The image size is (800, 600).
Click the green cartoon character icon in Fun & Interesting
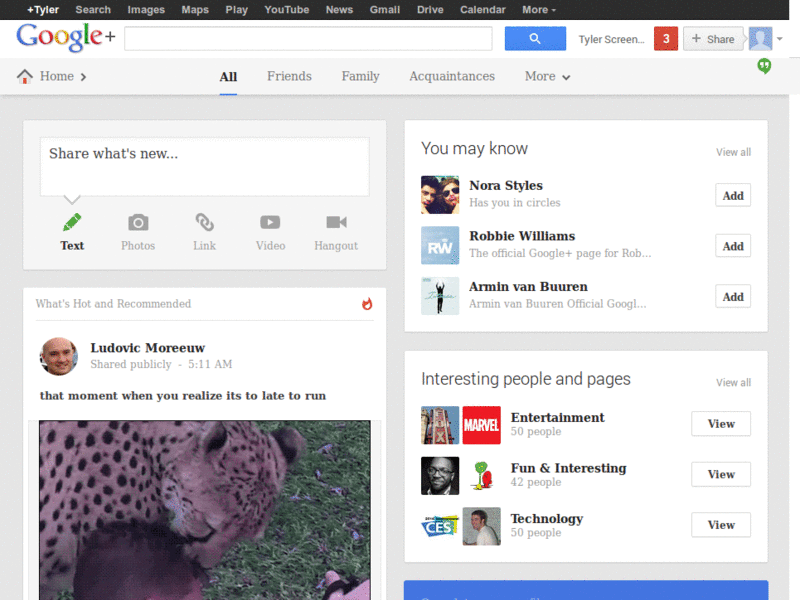tap(481, 476)
